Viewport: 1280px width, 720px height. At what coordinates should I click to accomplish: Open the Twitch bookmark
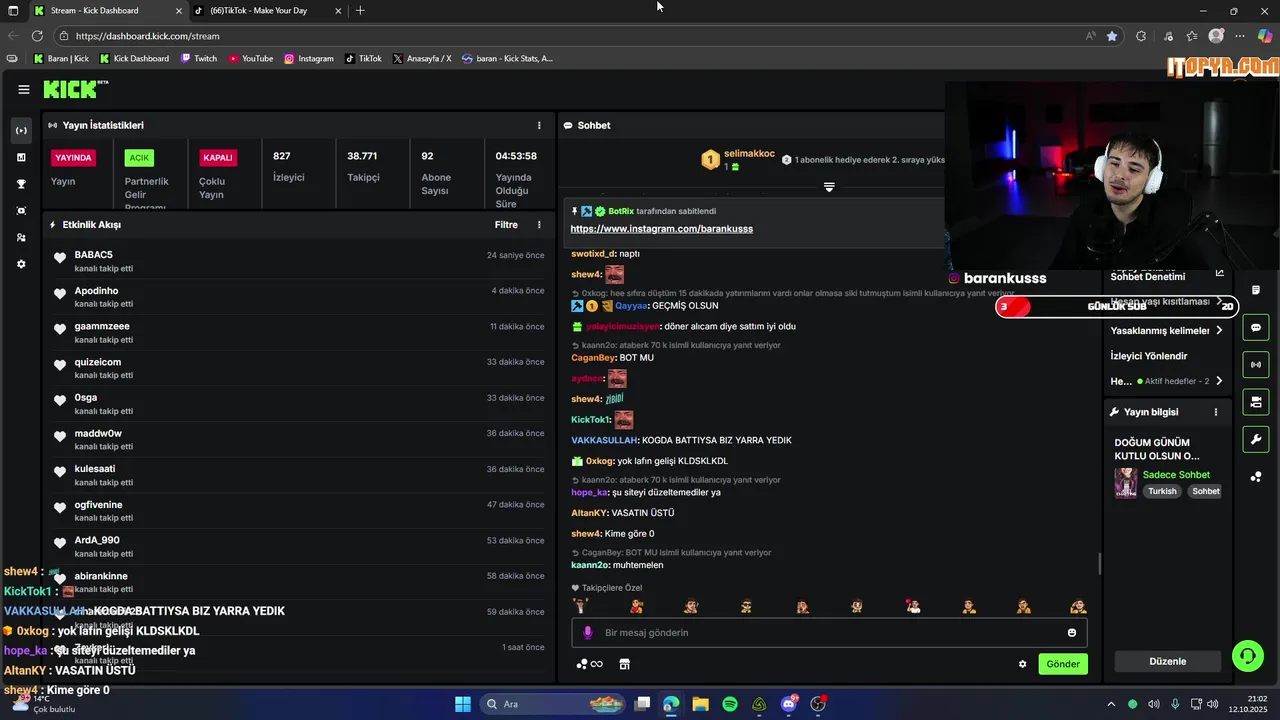pyautogui.click(x=199, y=59)
